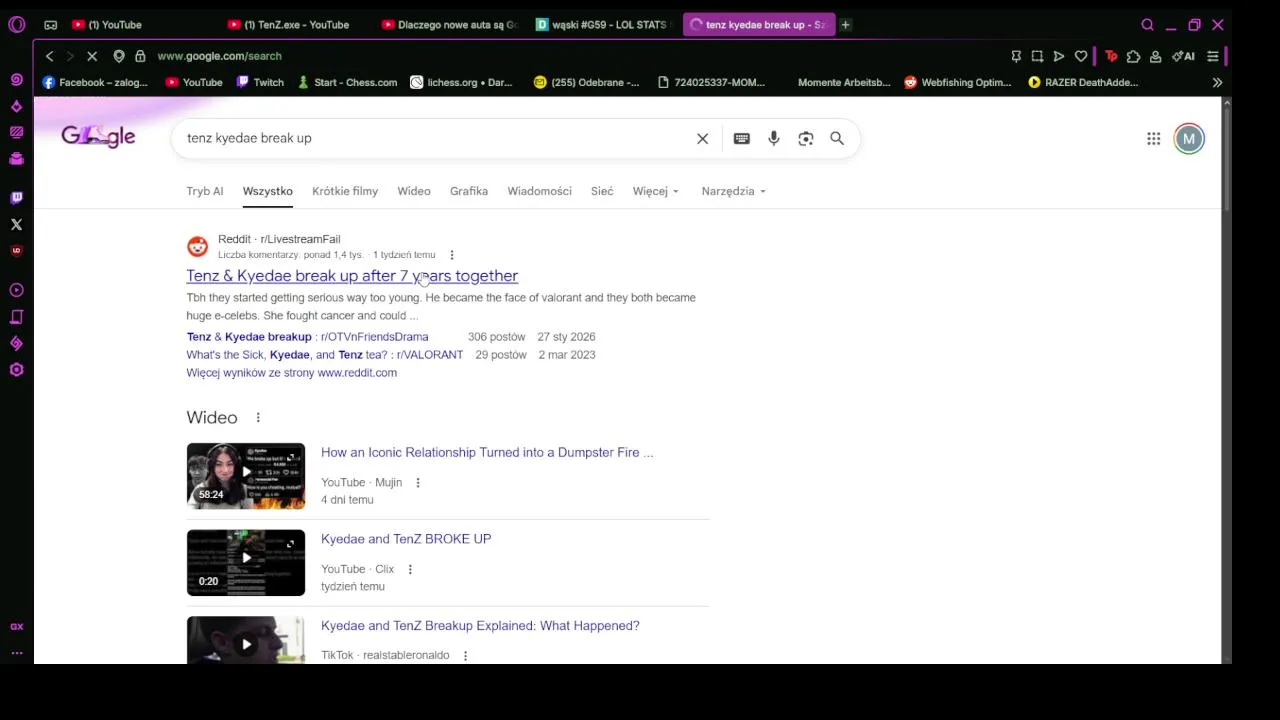Open the lichess.org bookmark
The width and height of the screenshot is (1280, 720).
coord(462,82)
